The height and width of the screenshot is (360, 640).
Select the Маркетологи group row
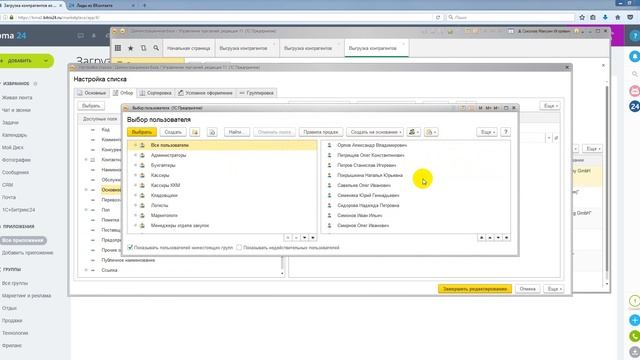(x=222, y=215)
